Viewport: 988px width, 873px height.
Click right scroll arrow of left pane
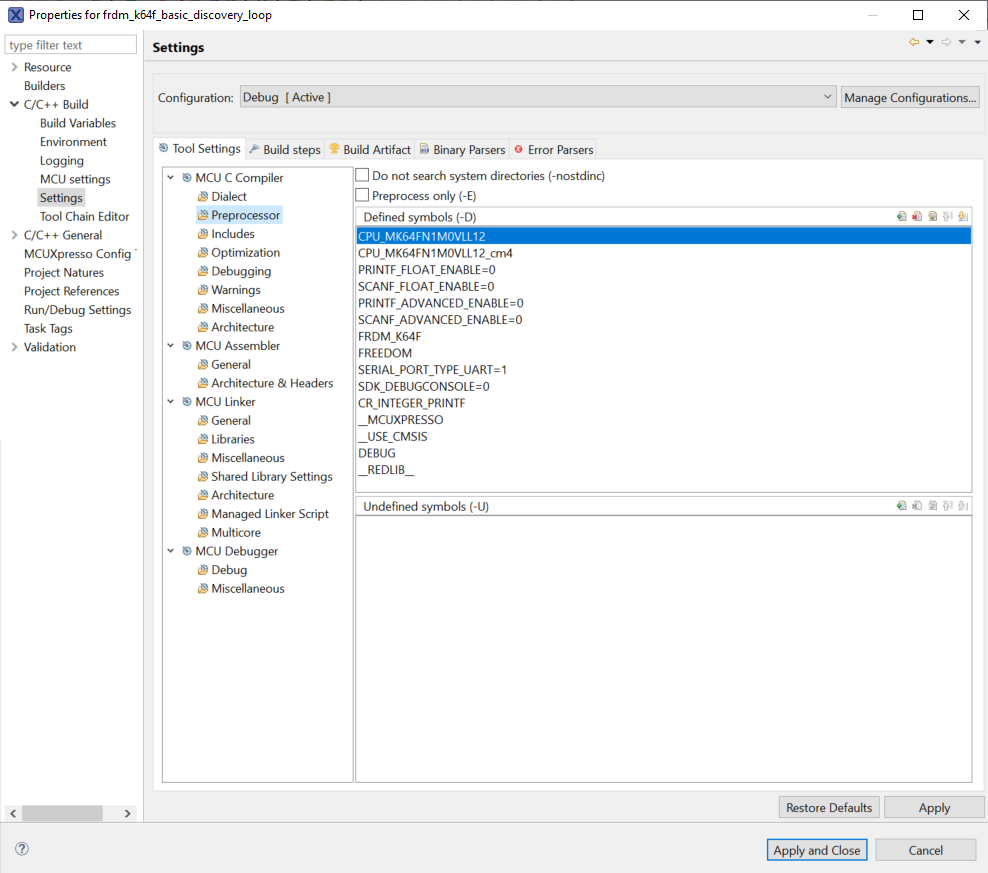pyautogui.click(x=127, y=813)
